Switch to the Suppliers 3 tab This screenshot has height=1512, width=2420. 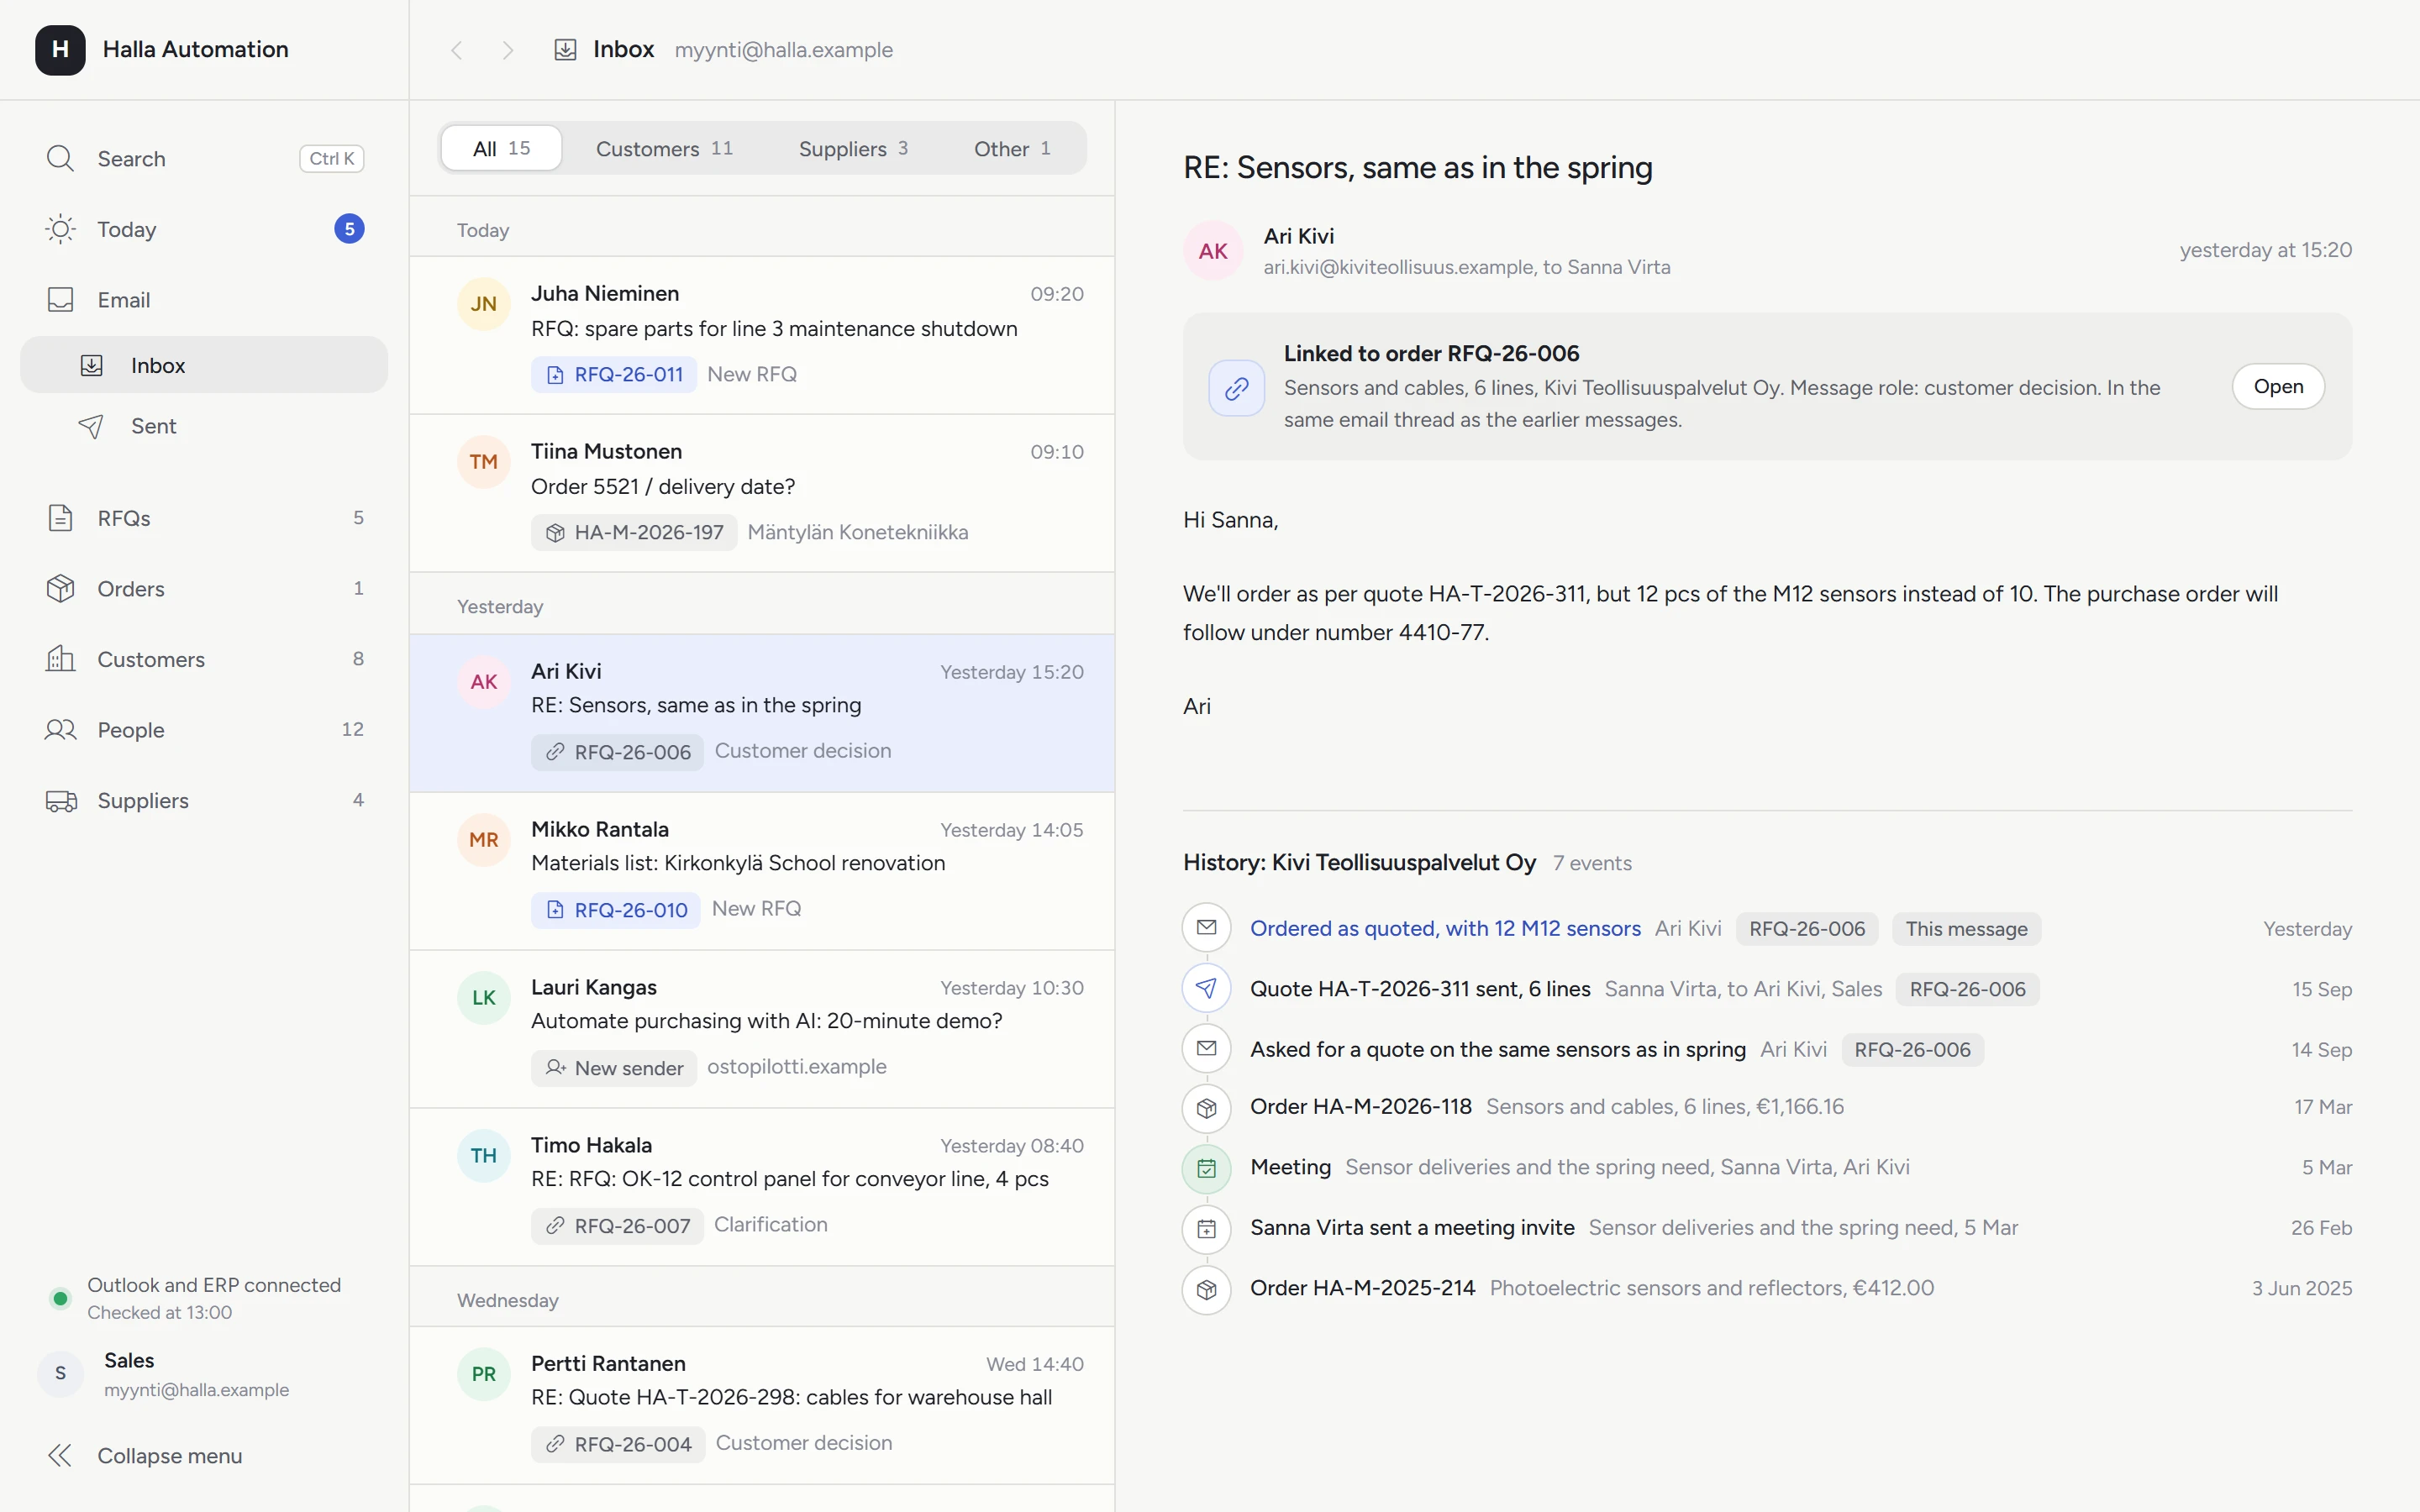pyautogui.click(x=853, y=148)
